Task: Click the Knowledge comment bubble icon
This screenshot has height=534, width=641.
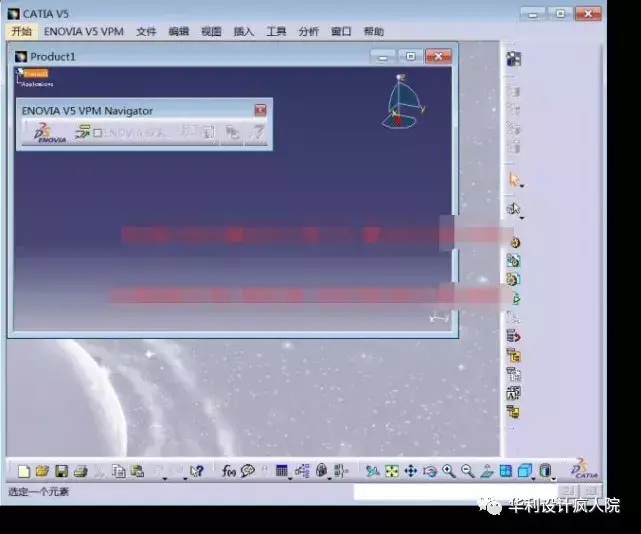Action: coord(248,471)
